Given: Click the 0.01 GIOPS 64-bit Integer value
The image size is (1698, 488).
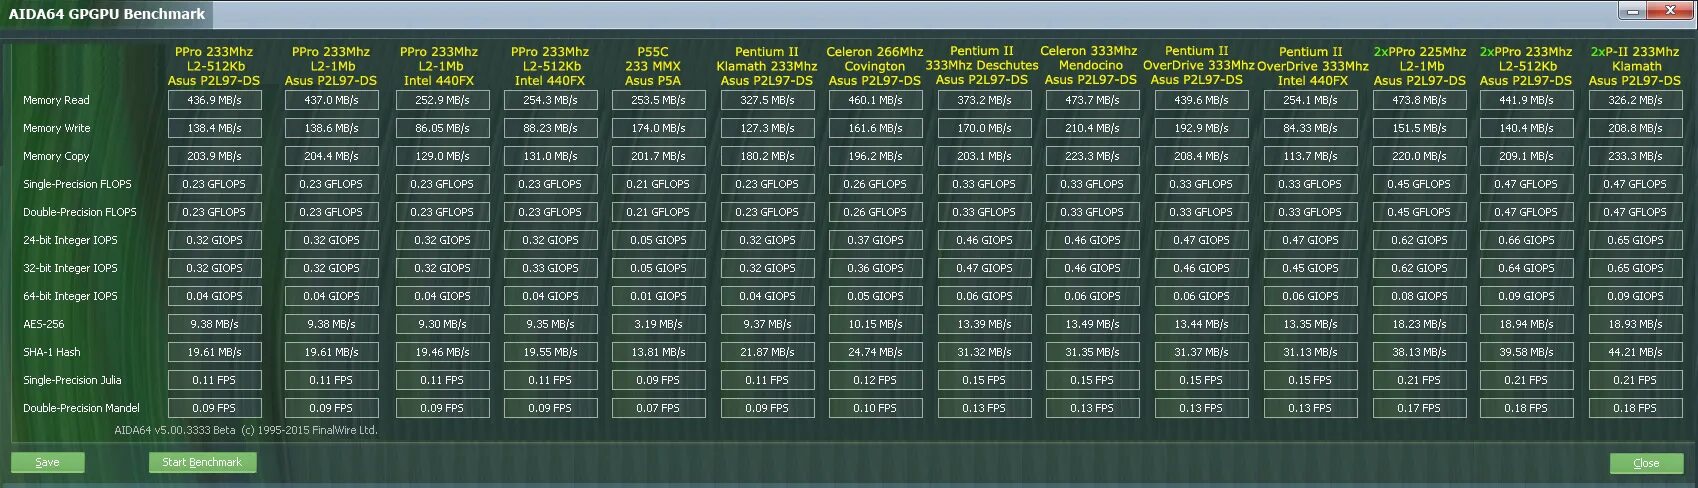Looking at the screenshot, I should [x=658, y=296].
